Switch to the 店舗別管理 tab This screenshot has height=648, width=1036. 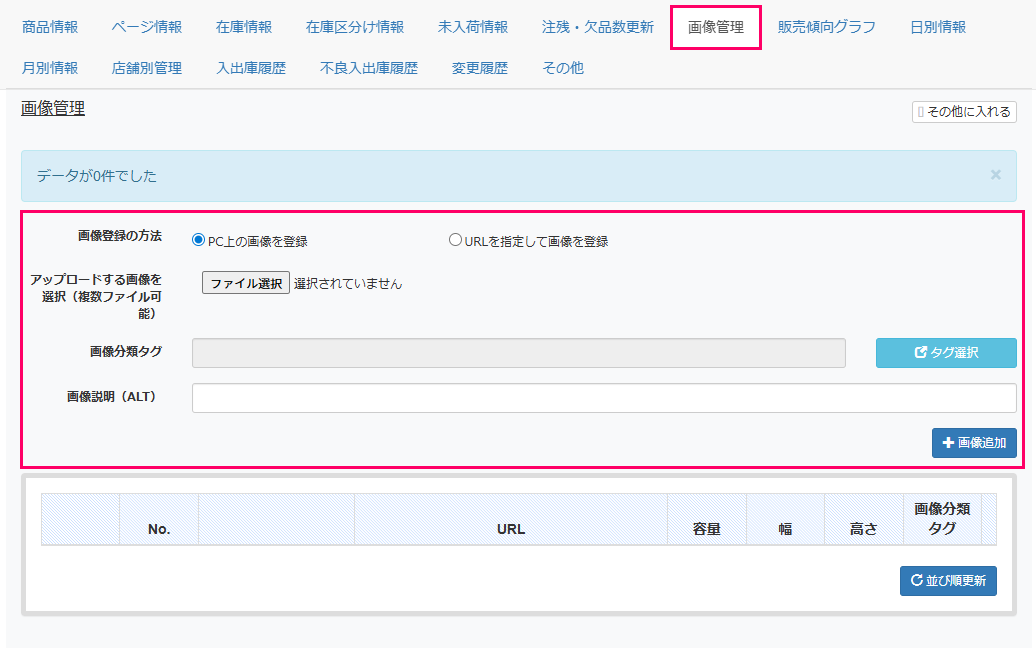tap(147, 68)
